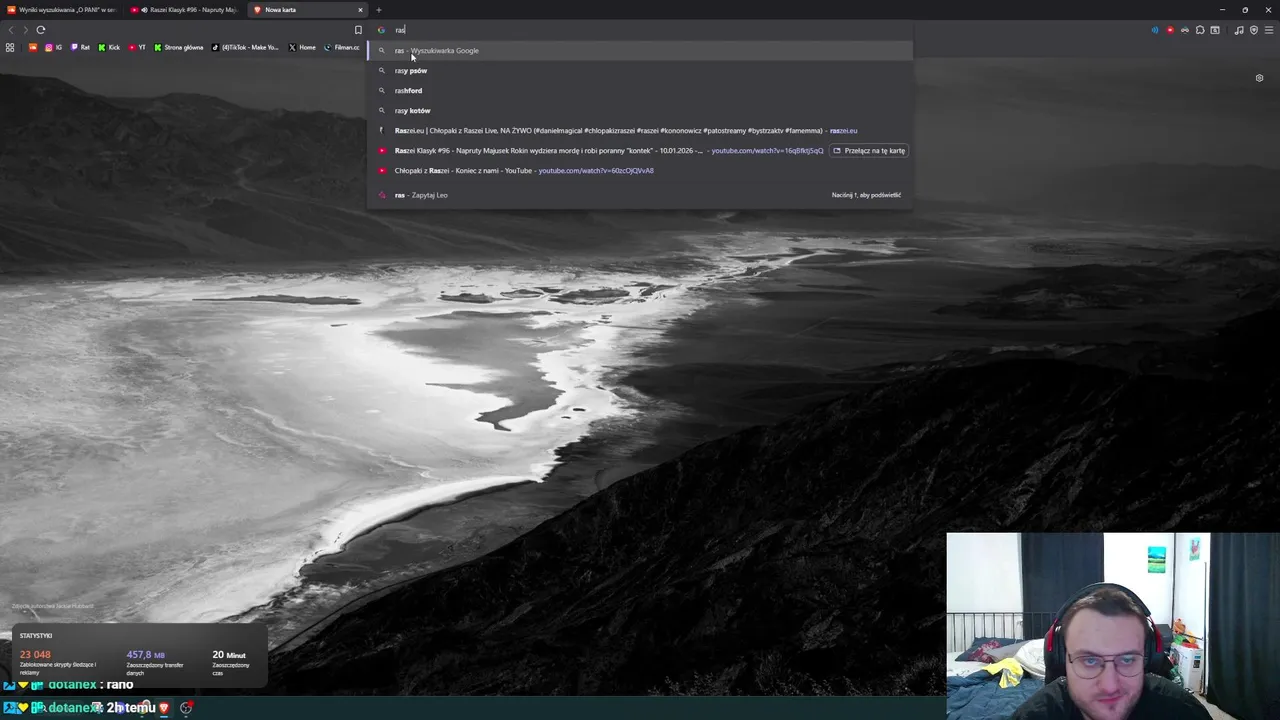Bookmark this page with the bookmark icon
This screenshot has width=1280, height=720.
pos(358,30)
